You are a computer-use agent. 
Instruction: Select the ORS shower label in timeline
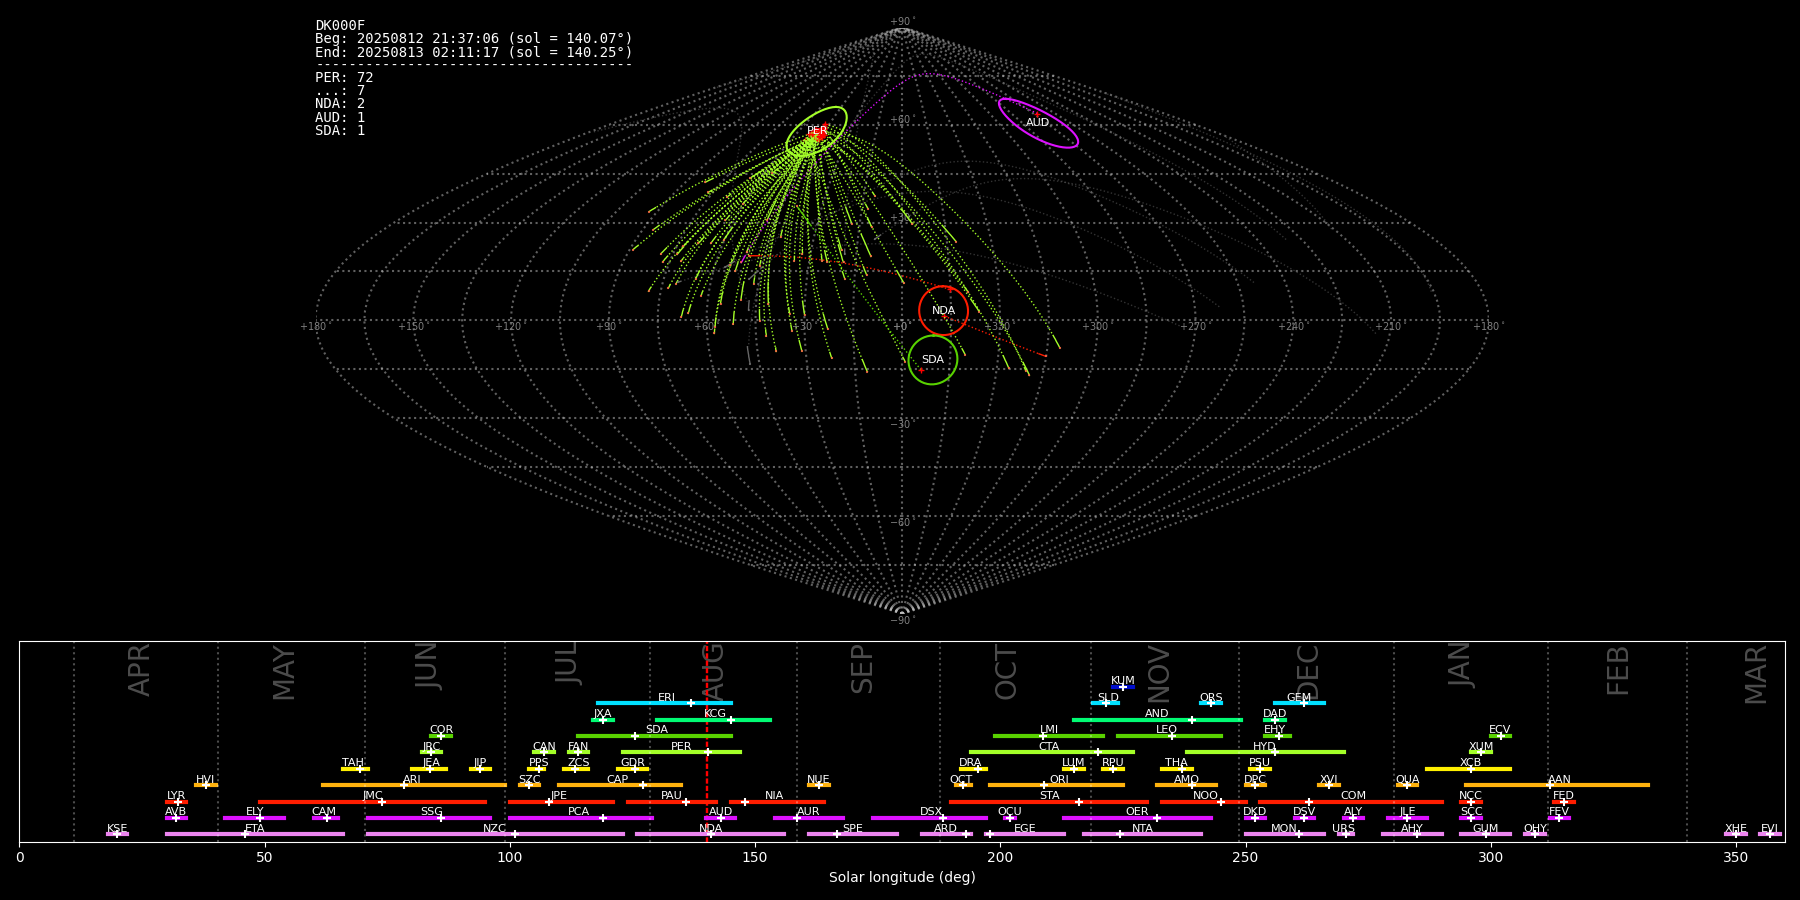pyautogui.click(x=1210, y=697)
